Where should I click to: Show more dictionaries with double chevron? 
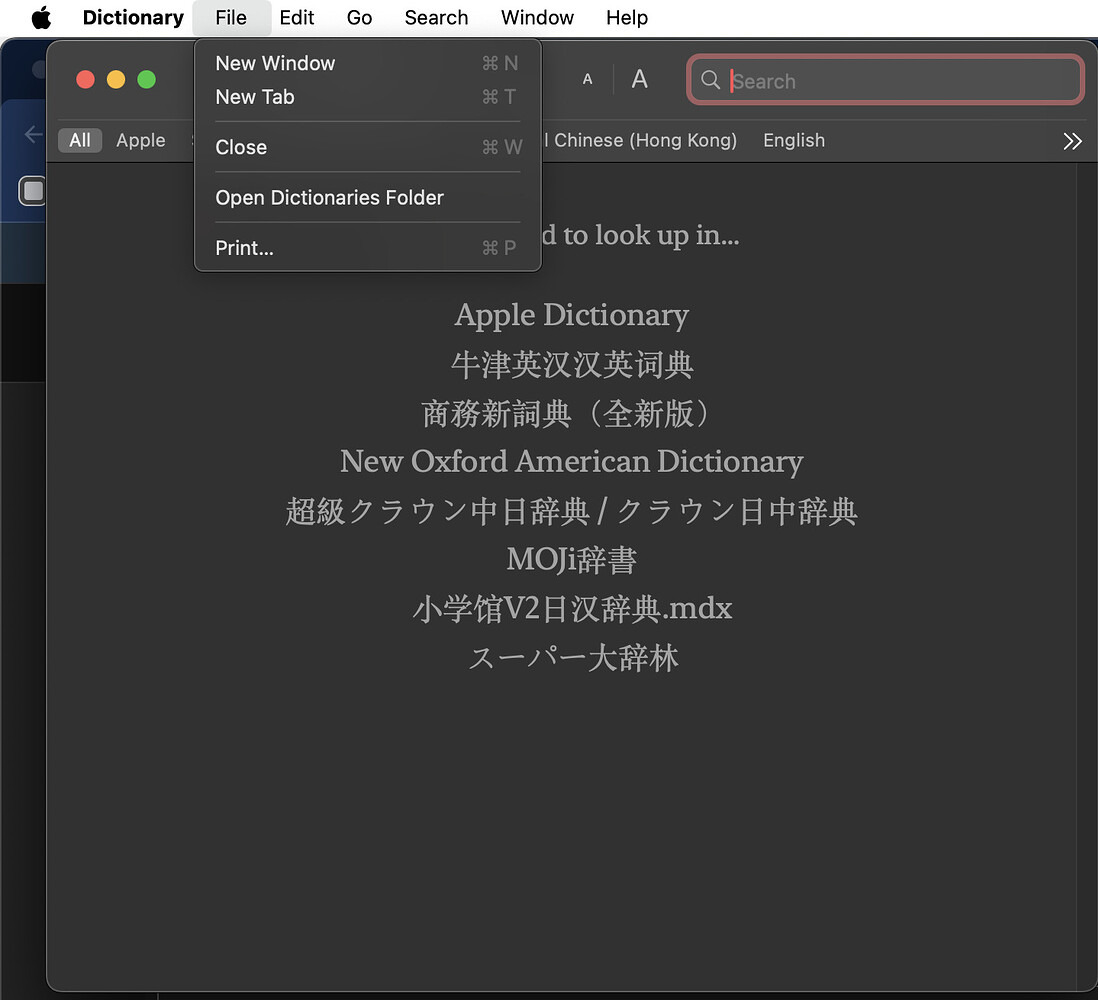[1072, 141]
